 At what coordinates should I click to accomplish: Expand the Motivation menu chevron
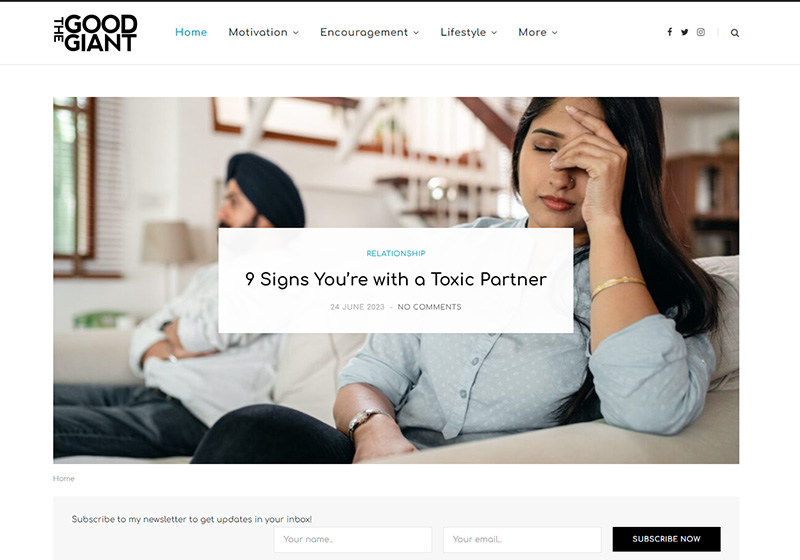(x=296, y=33)
